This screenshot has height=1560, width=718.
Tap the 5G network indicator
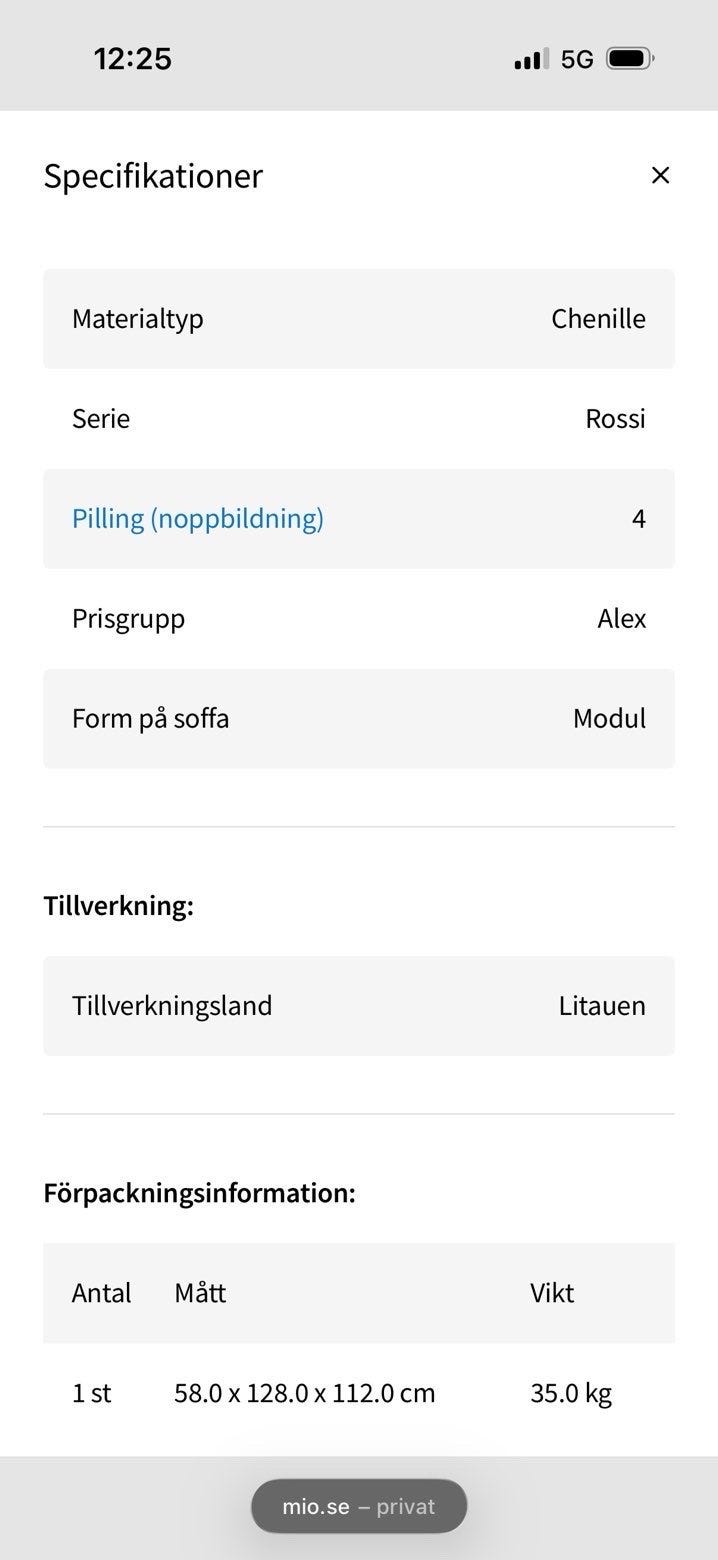[x=577, y=60]
